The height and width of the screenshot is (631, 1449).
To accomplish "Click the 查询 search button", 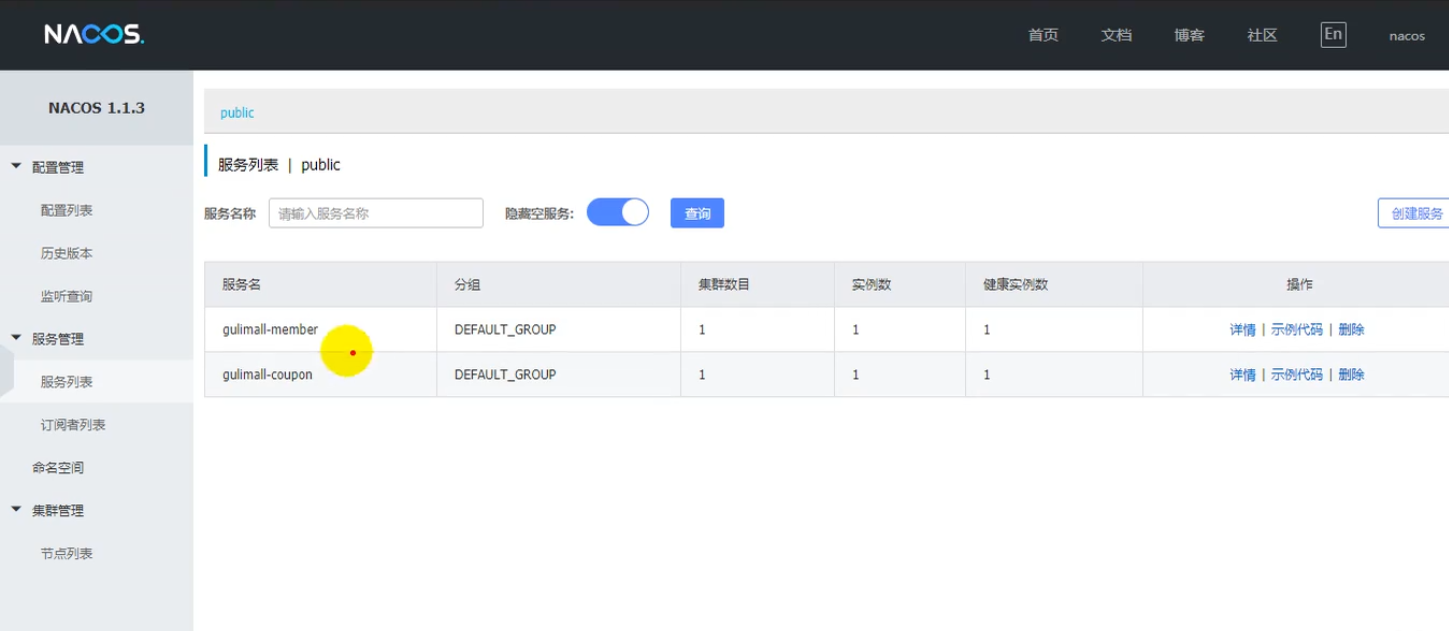I will [x=697, y=213].
